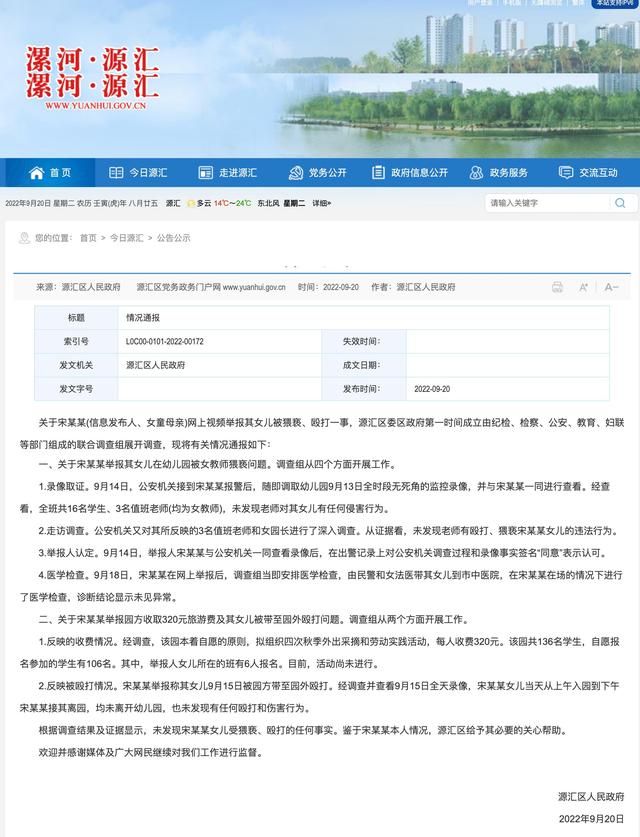Click the home icon beside 首页

click(x=36, y=172)
